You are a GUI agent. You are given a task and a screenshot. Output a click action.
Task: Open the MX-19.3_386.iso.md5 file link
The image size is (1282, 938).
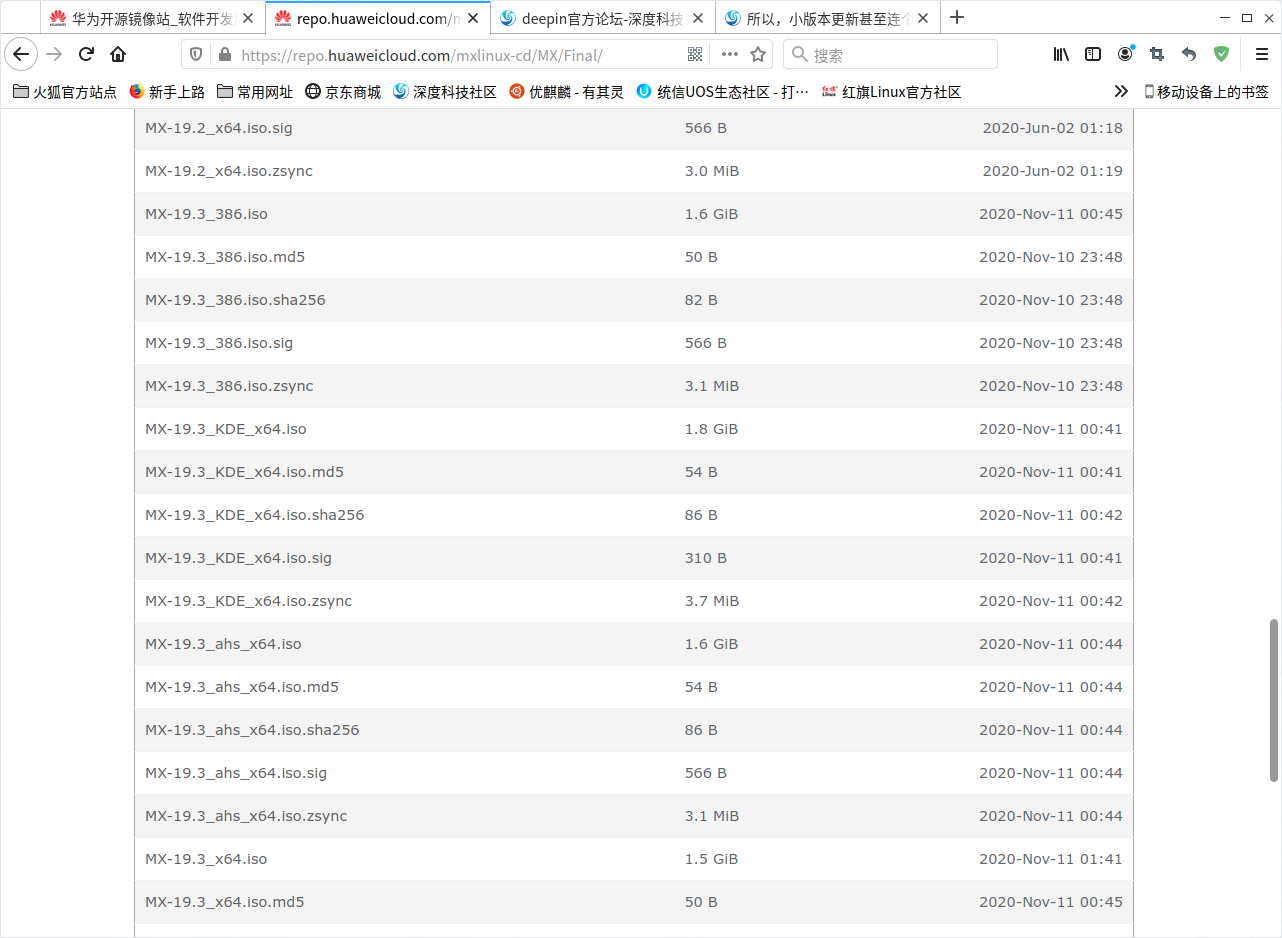225,257
